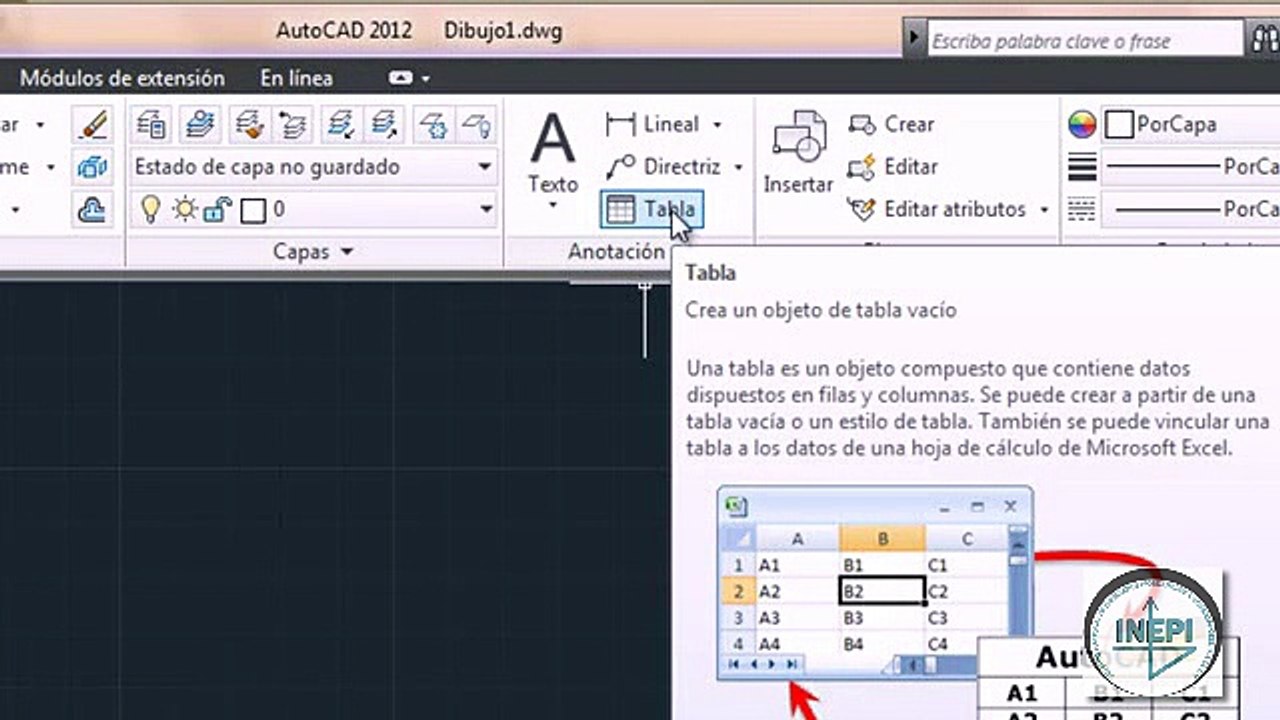Click the layers-with-sheet icon in Capas

[152, 125]
